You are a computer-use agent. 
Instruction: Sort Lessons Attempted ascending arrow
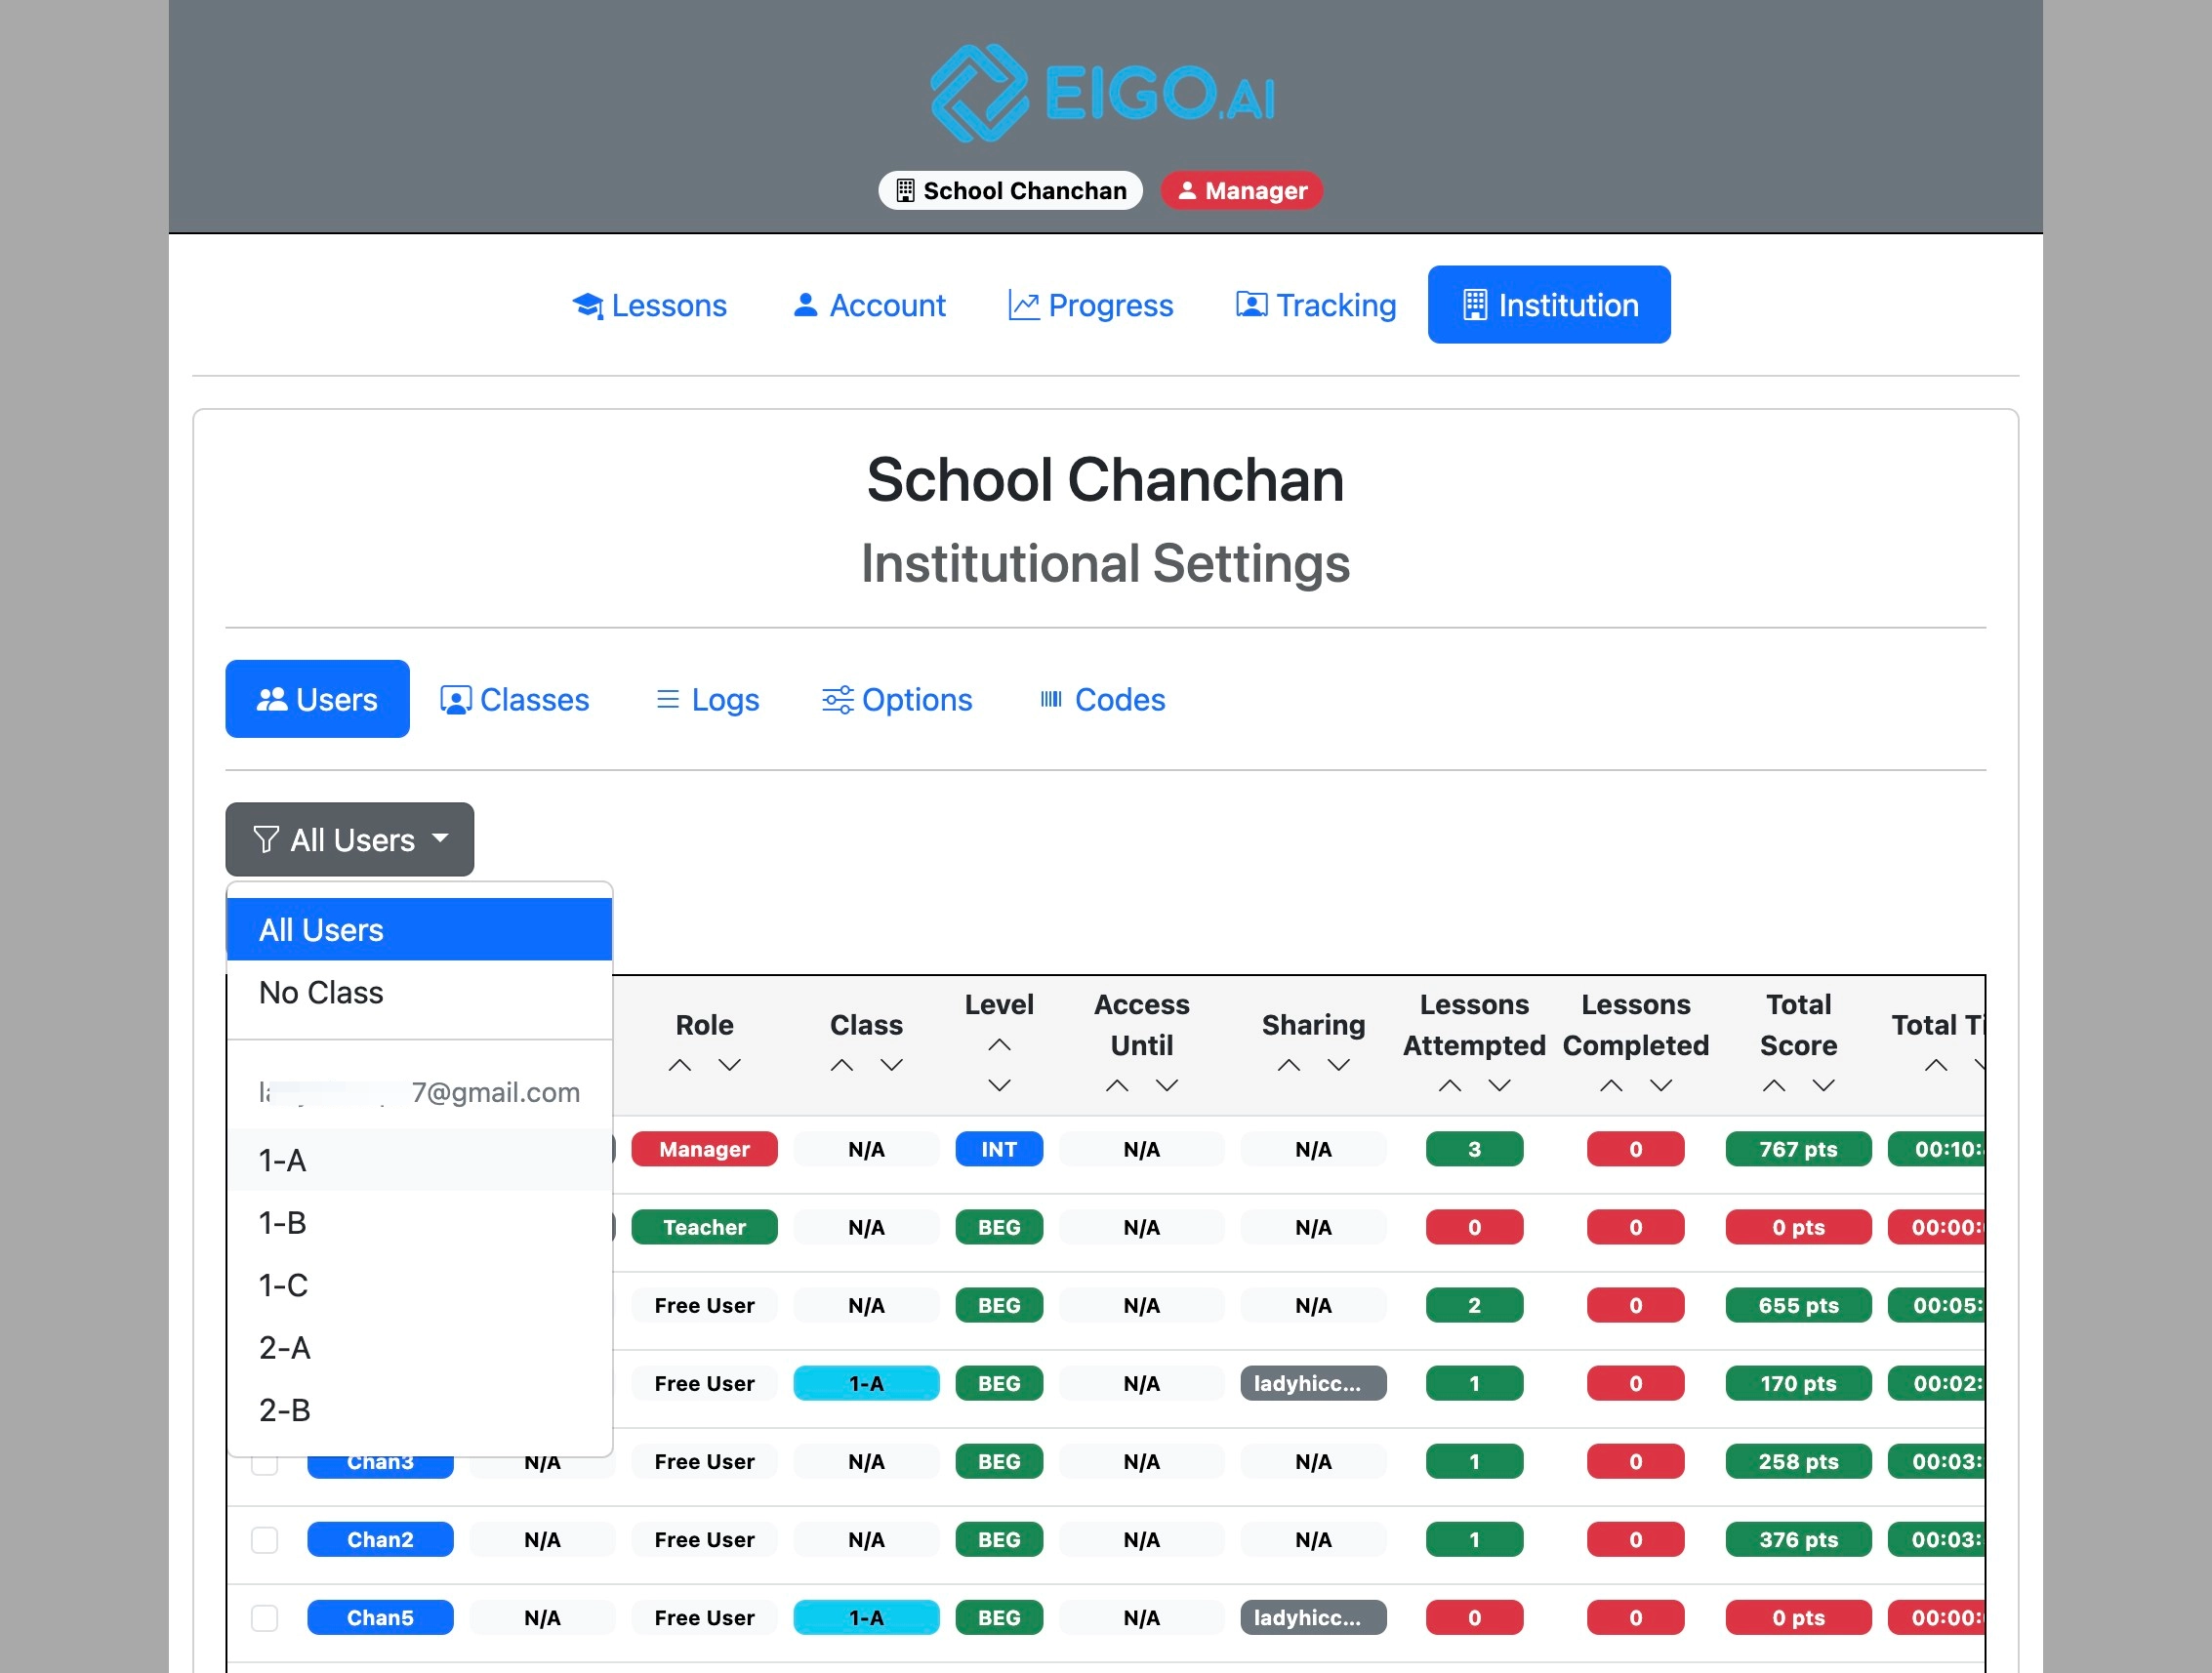coord(1450,1085)
